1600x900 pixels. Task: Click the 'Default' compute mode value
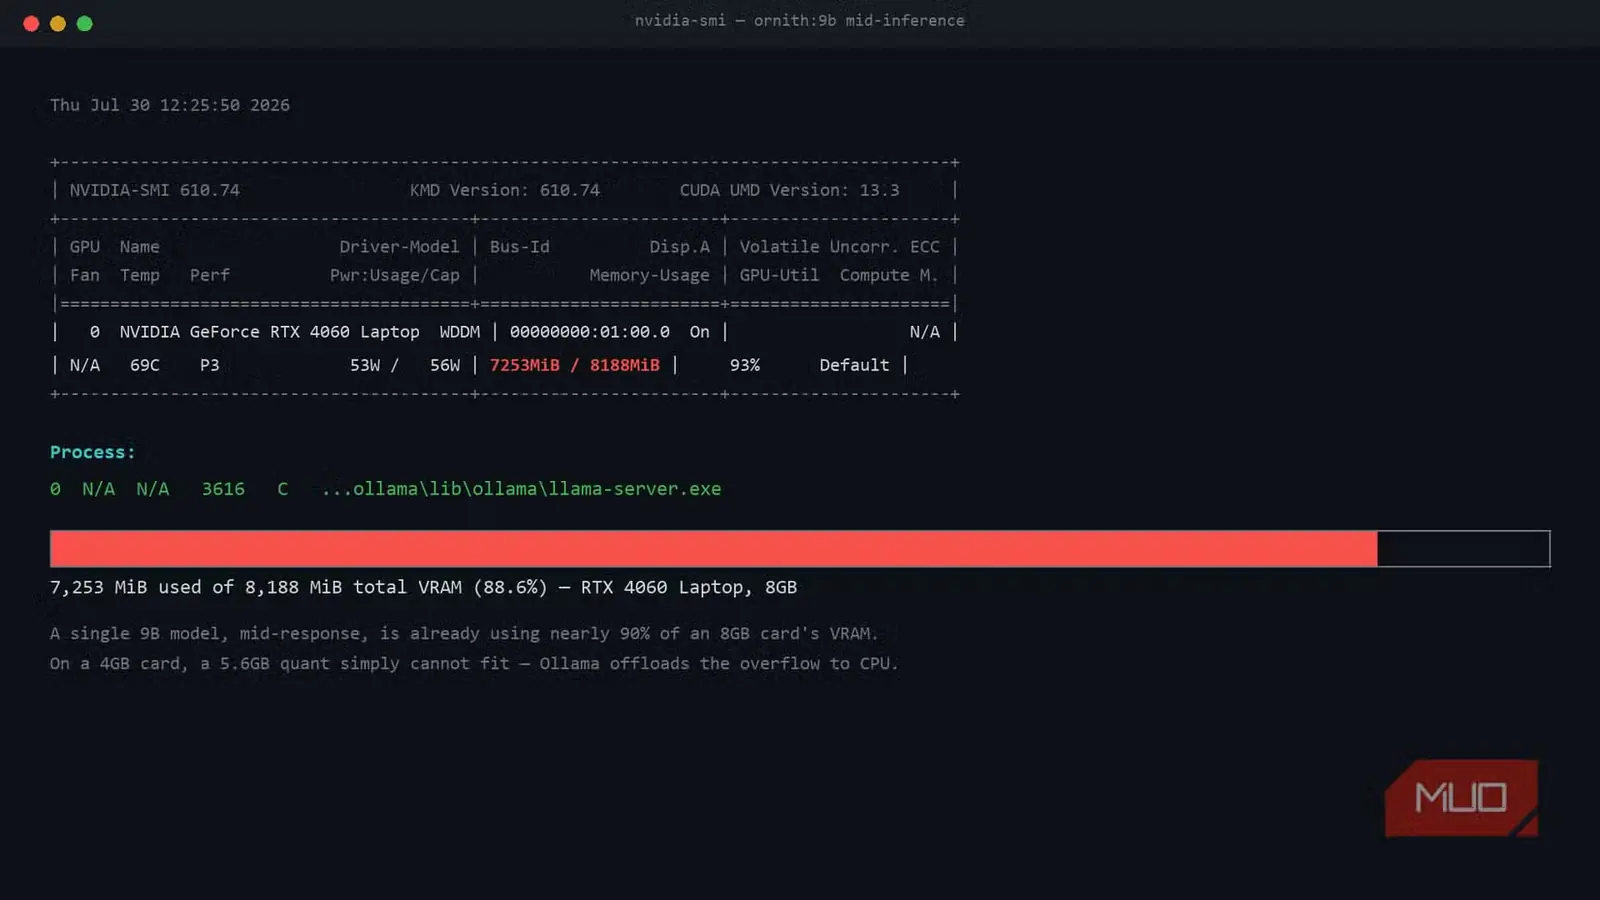tap(854, 365)
